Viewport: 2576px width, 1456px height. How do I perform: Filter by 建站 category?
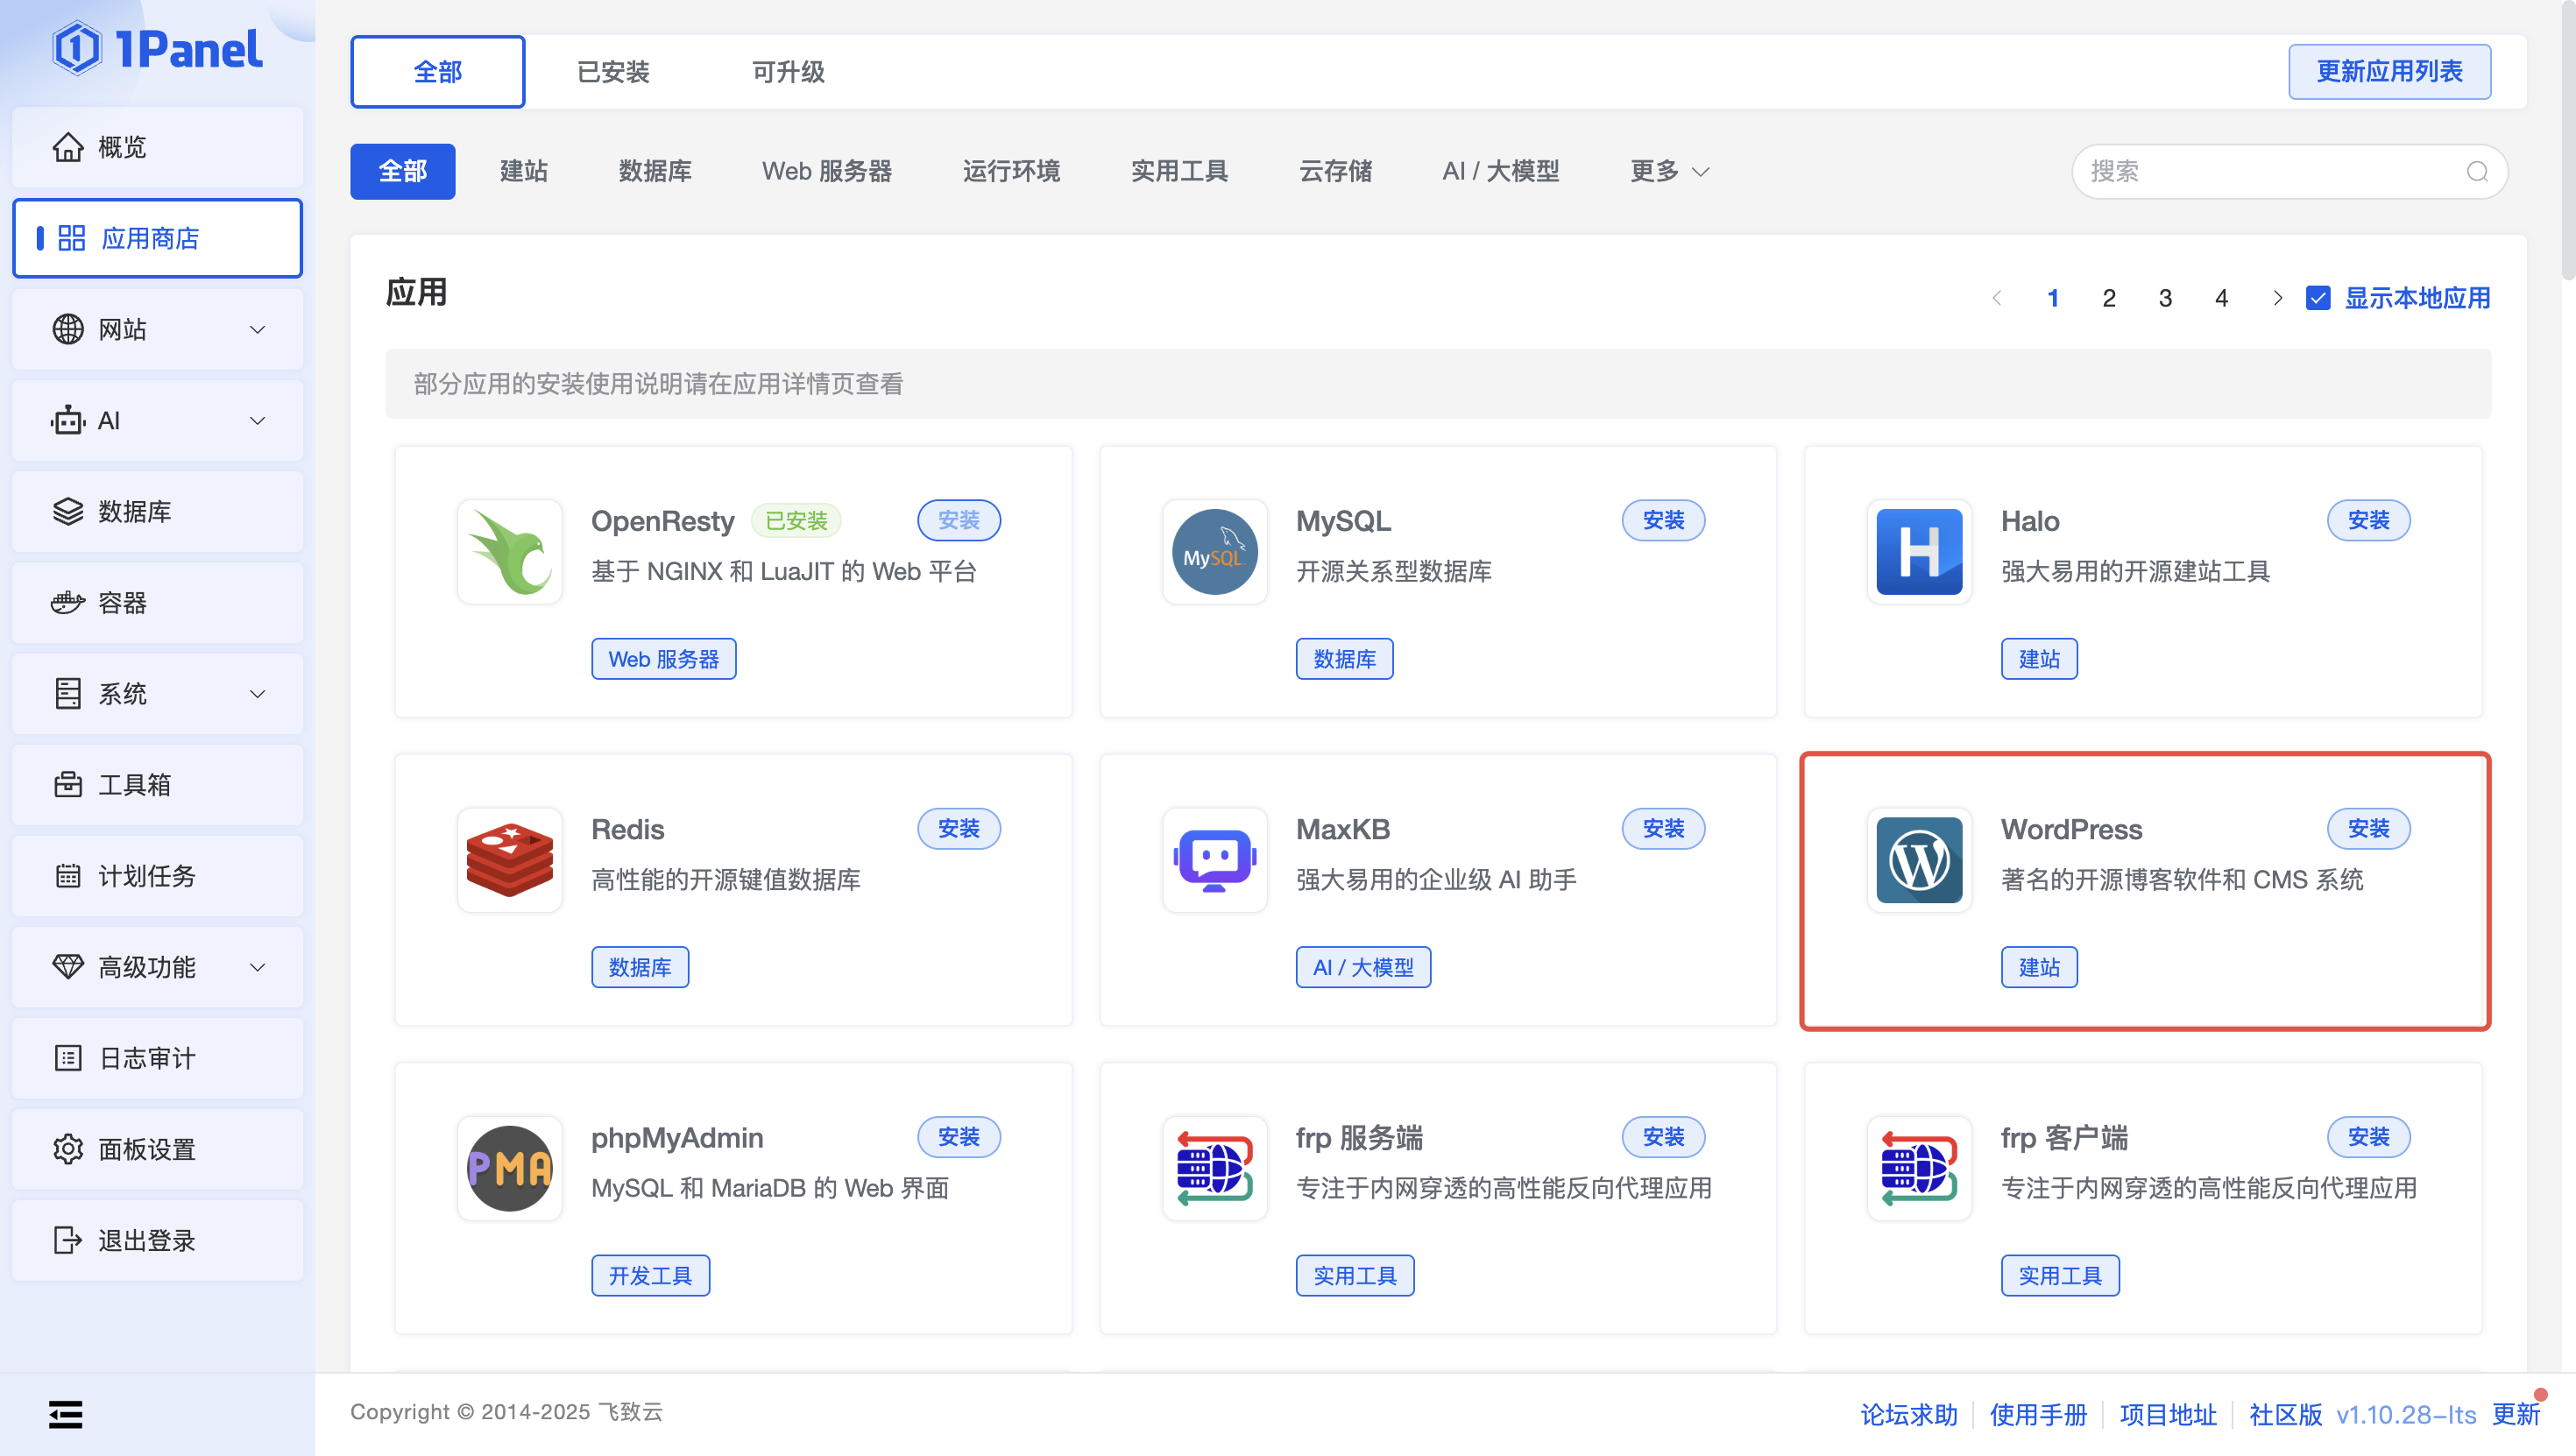click(523, 171)
